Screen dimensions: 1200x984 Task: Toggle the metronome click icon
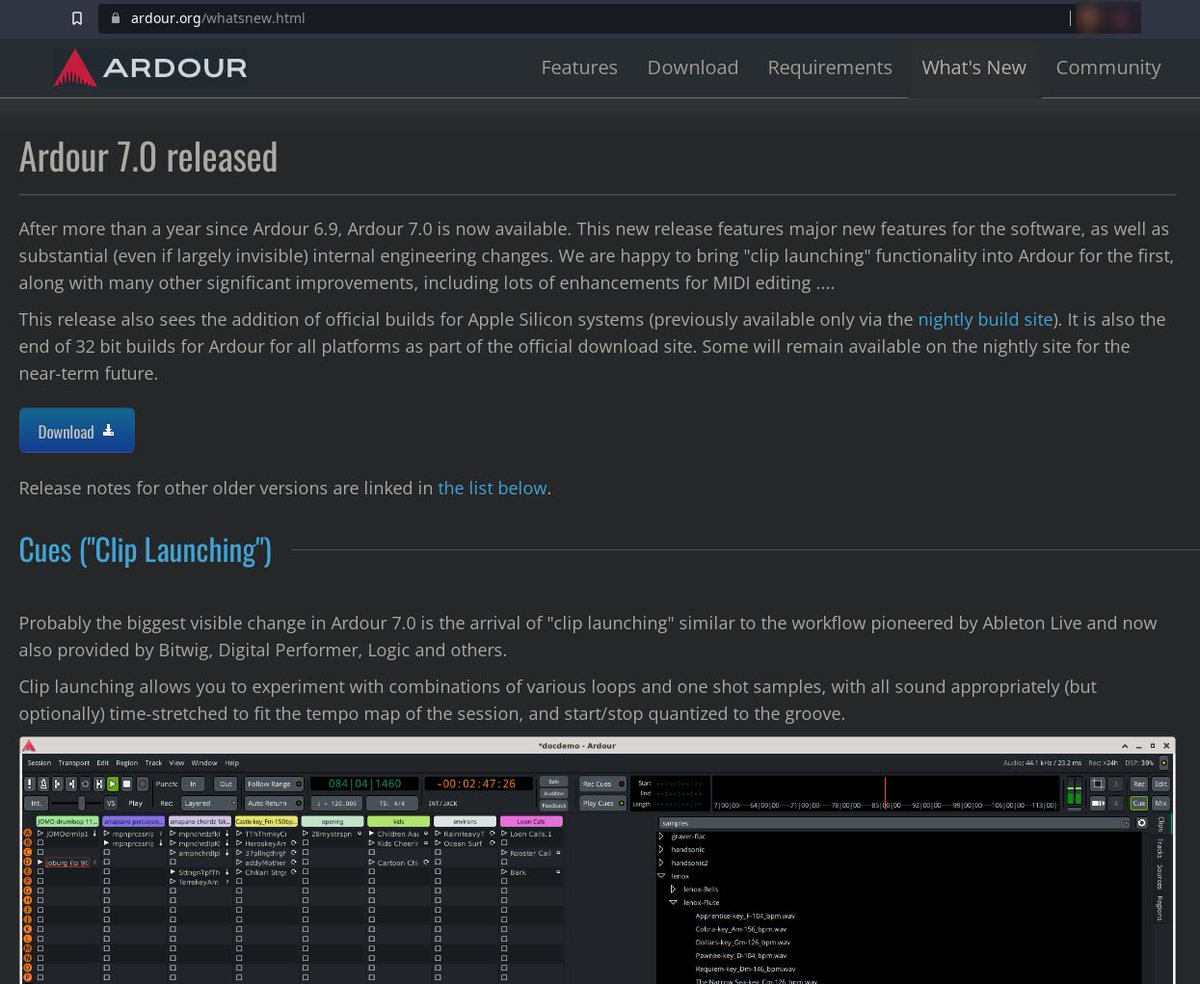44,784
